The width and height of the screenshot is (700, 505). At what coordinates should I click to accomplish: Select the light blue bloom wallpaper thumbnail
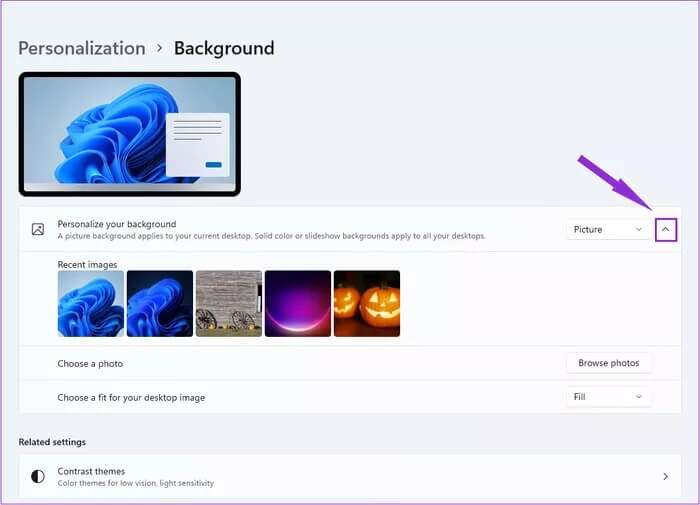coord(91,304)
